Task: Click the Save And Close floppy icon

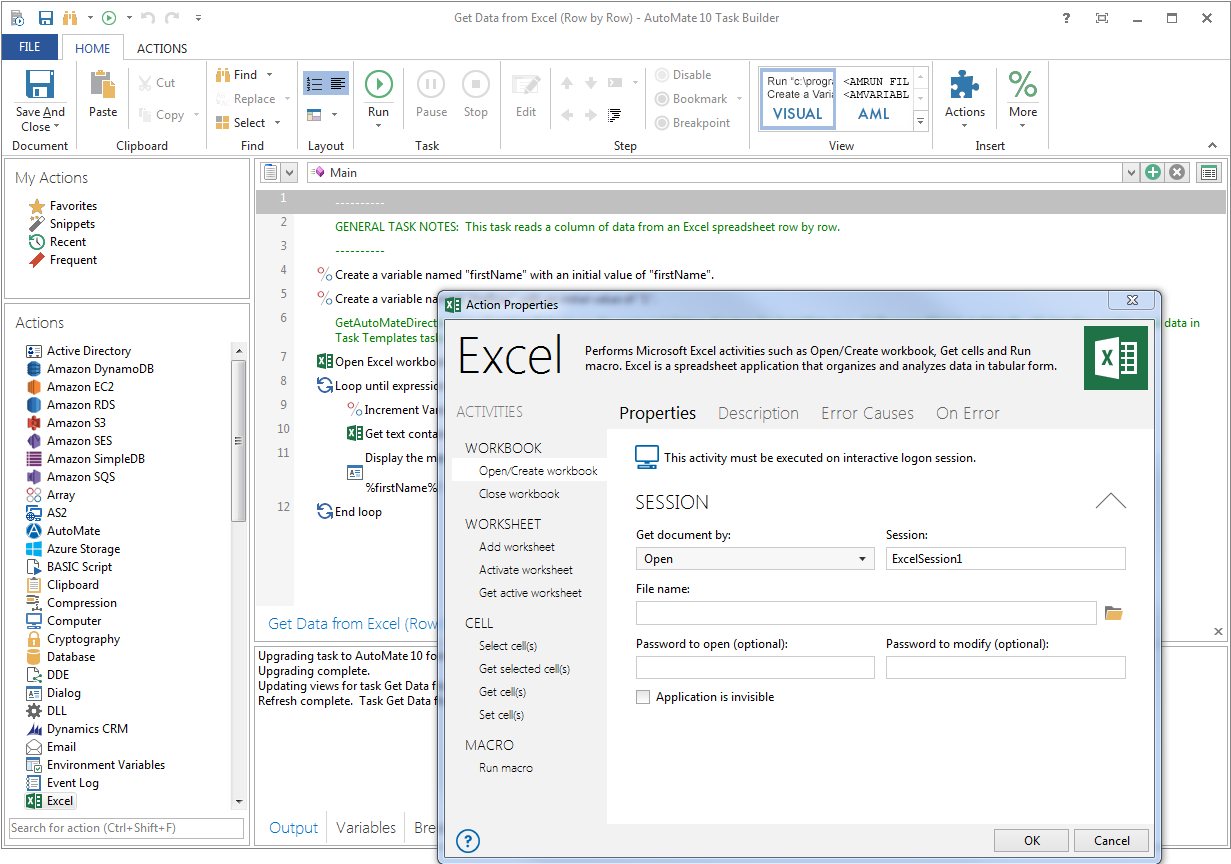Action: click(x=40, y=86)
